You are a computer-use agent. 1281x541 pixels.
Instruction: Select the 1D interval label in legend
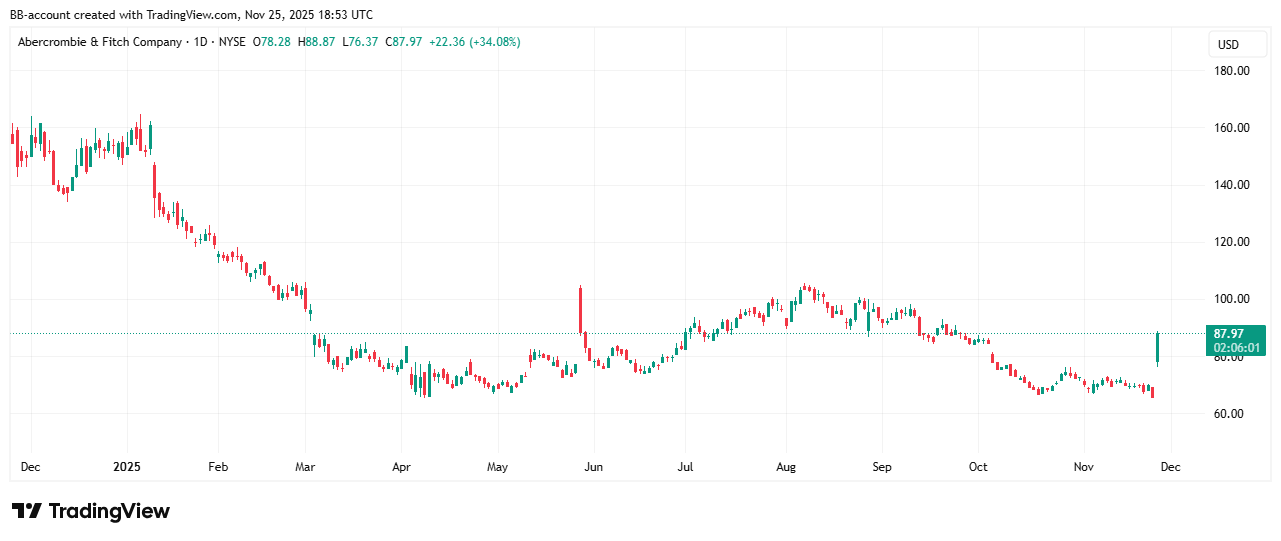tap(201, 42)
